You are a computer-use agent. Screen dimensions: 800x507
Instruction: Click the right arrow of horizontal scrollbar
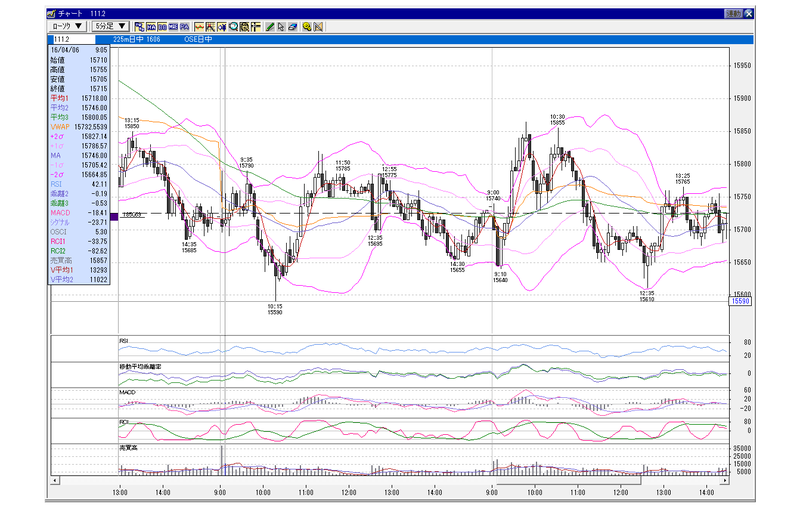click(724, 480)
